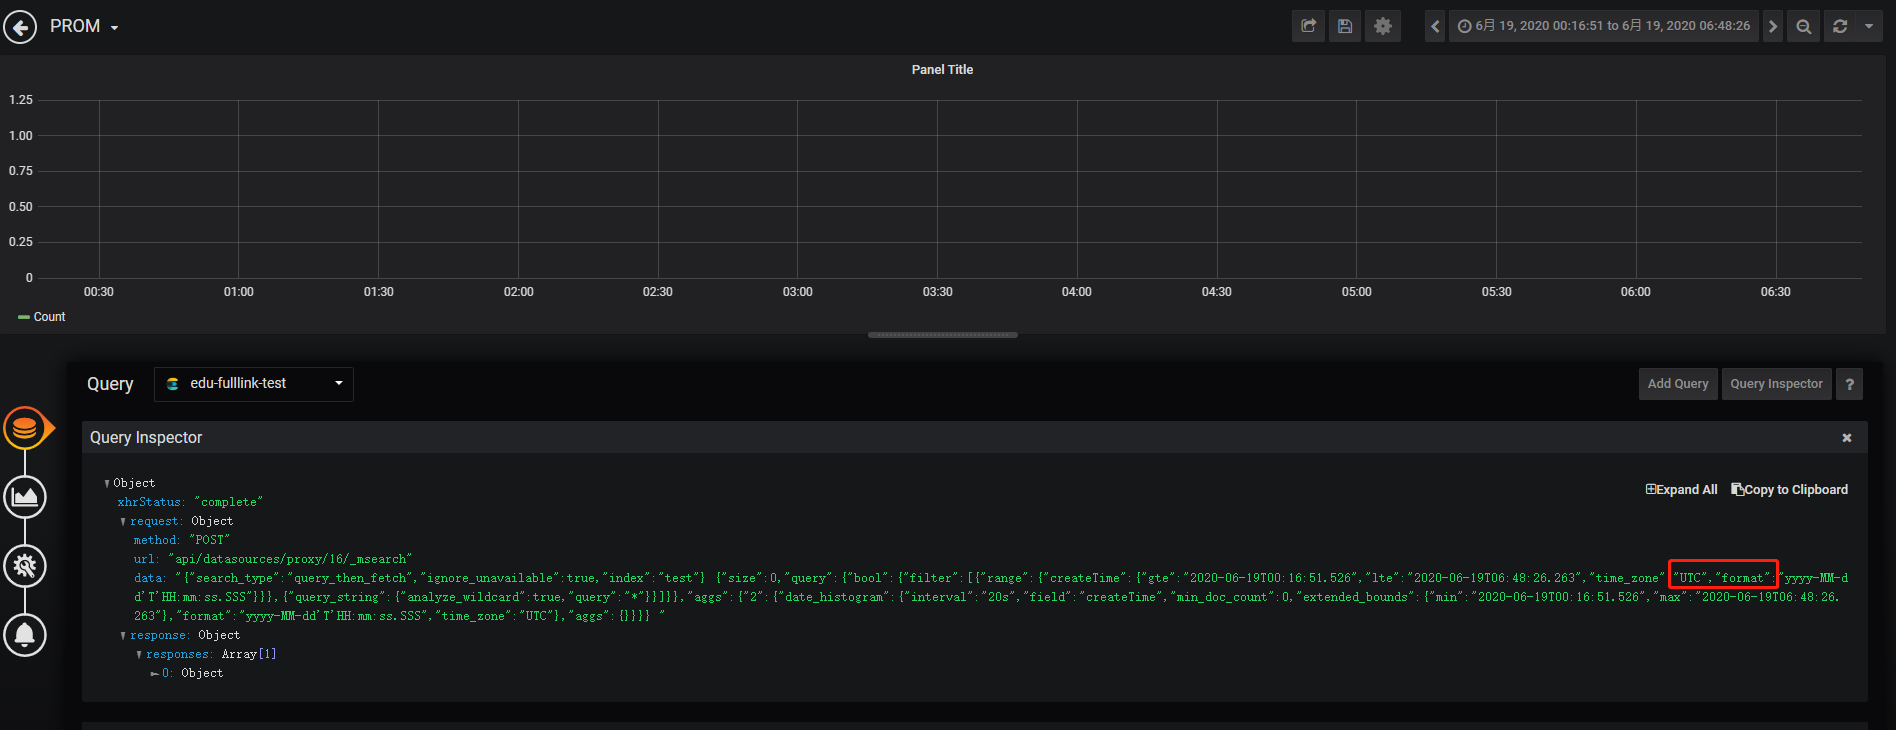Toggle the Count legend series

[x=49, y=317]
